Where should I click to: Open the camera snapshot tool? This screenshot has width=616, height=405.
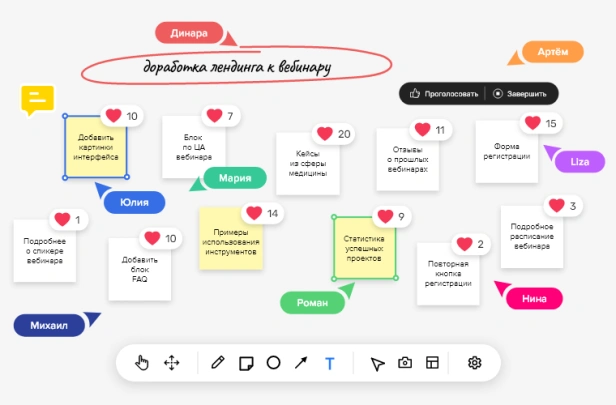click(405, 363)
